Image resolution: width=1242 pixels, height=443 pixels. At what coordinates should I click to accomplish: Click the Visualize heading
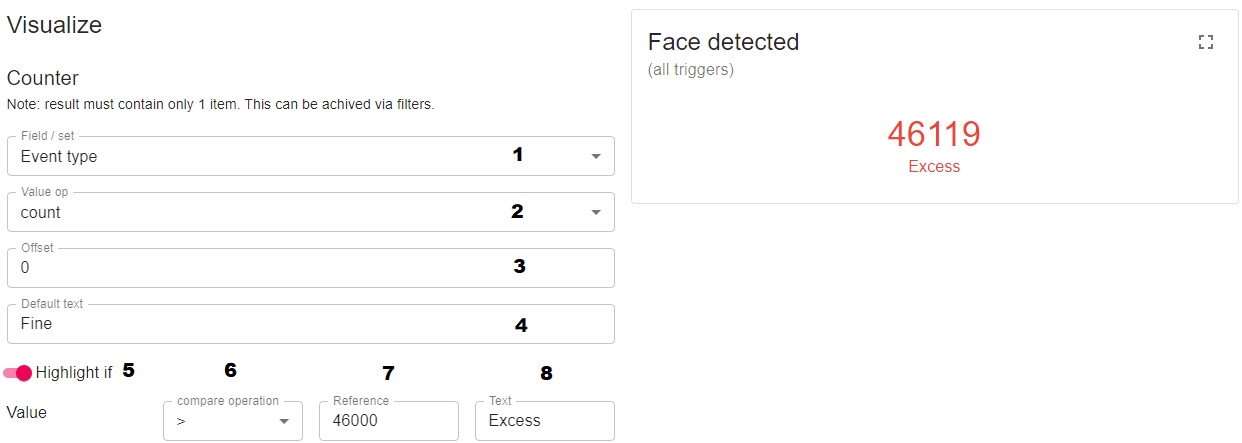point(54,25)
